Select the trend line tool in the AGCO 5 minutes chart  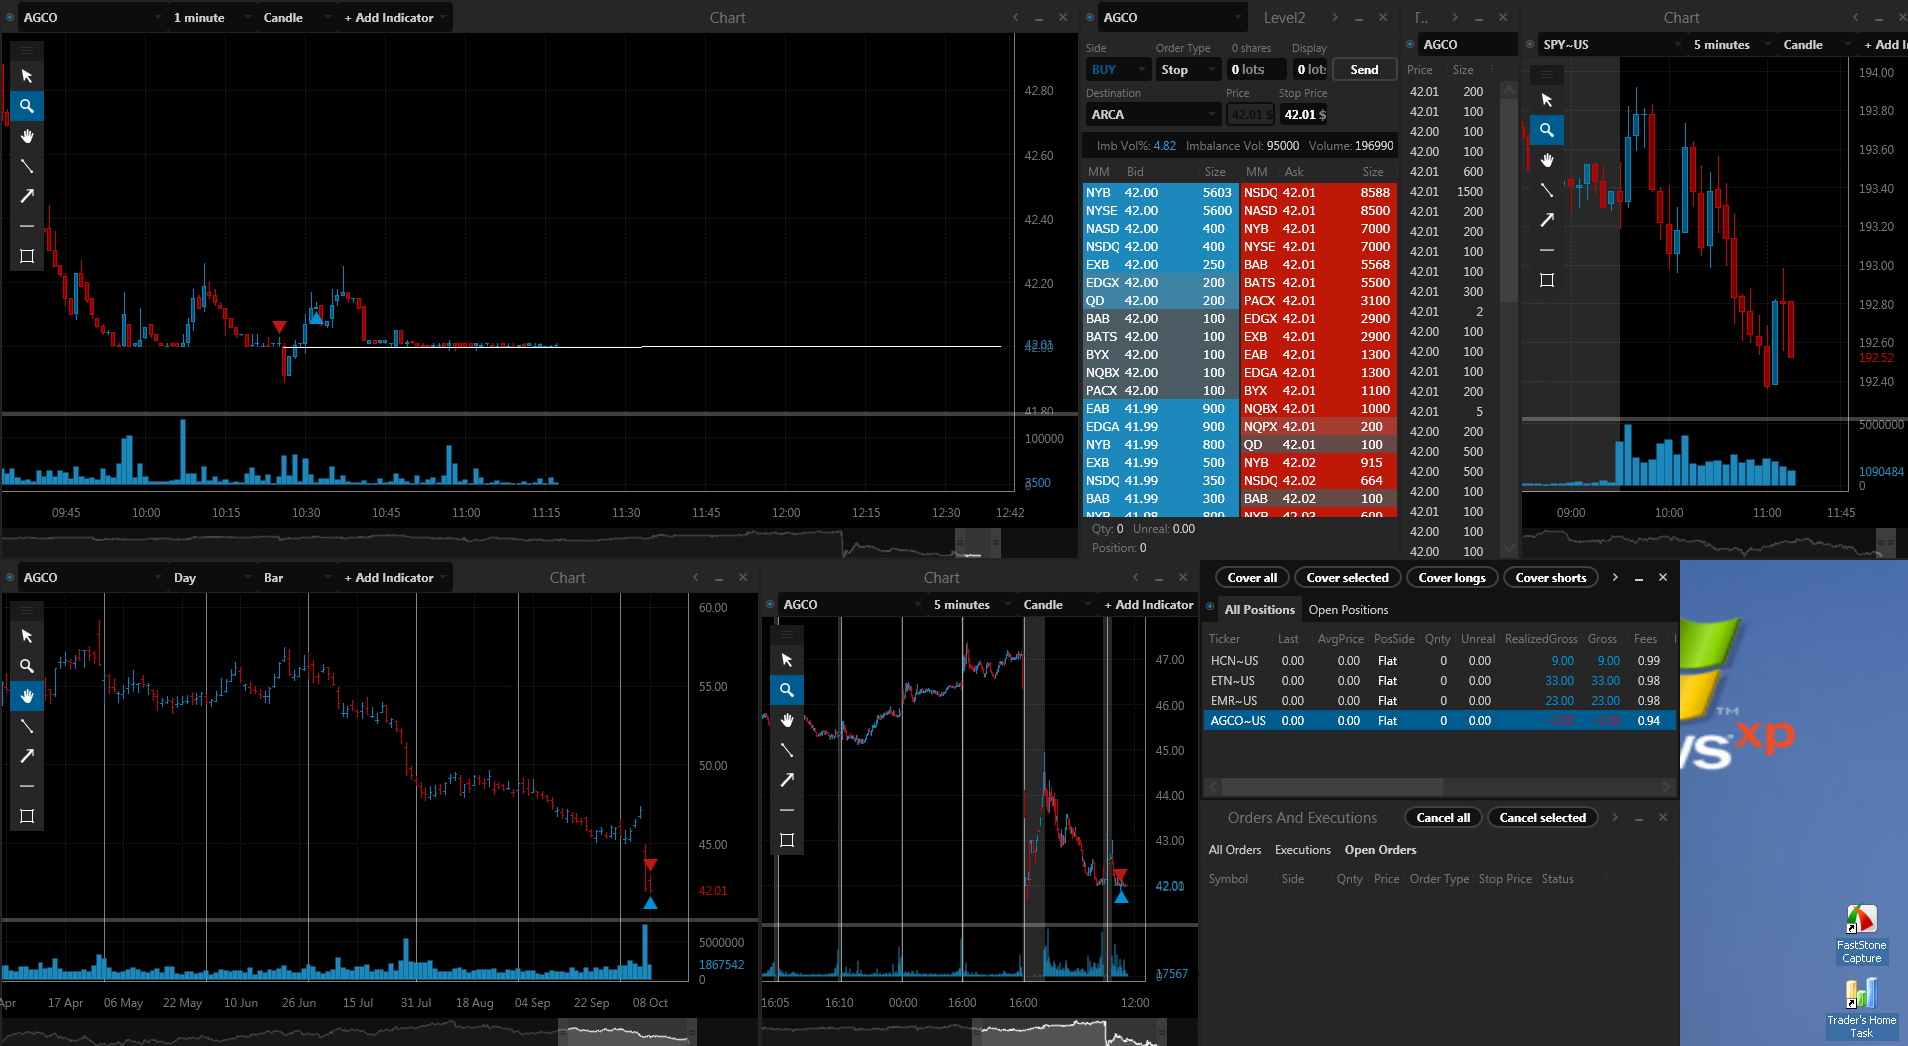pos(787,750)
